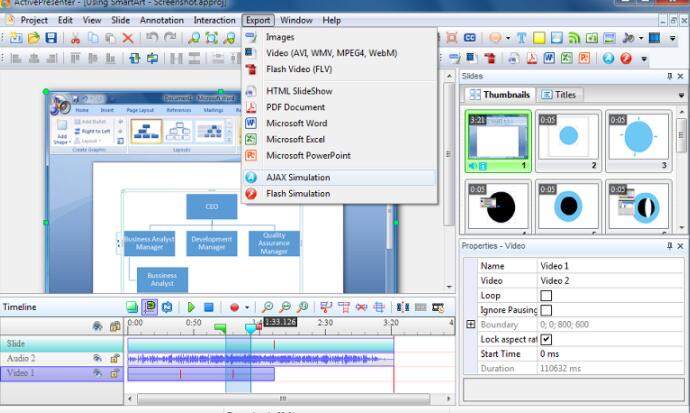Viewport: 690px width, 413px height.
Task: Toggle visibility for all timeline tracks
Action: click(97, 326)
